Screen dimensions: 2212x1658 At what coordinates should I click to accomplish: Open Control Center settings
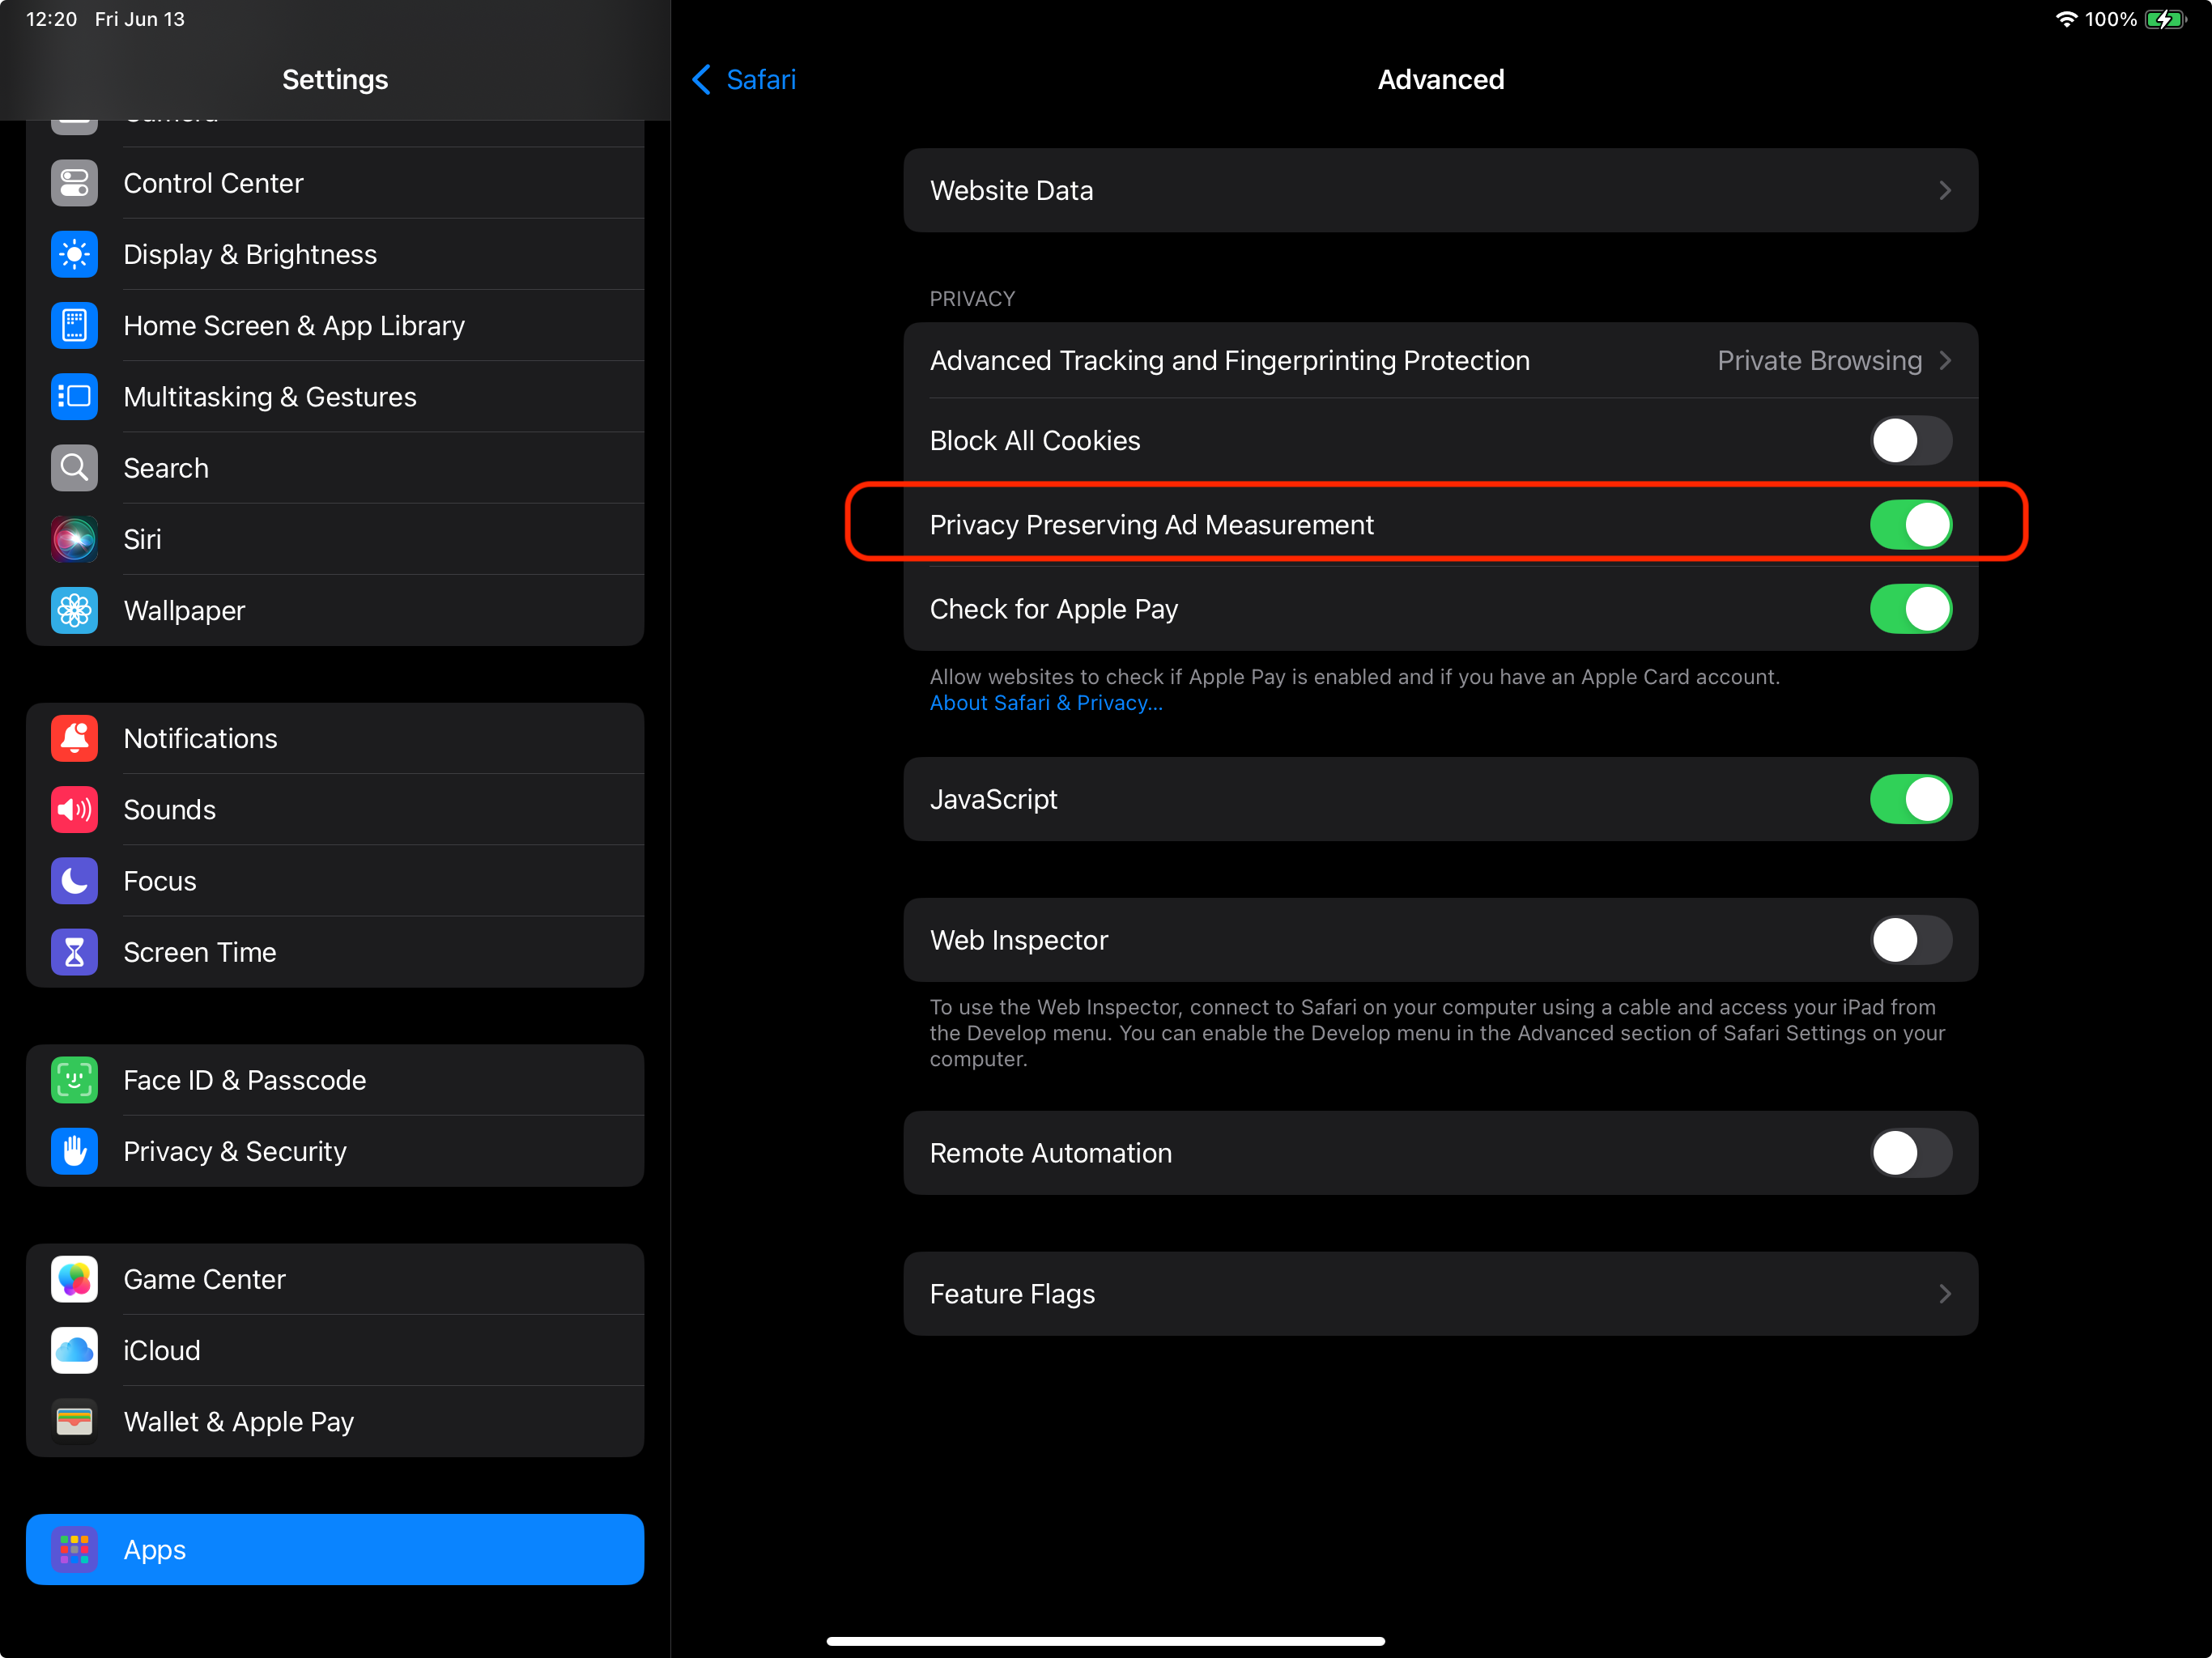(x=335, y=183)
